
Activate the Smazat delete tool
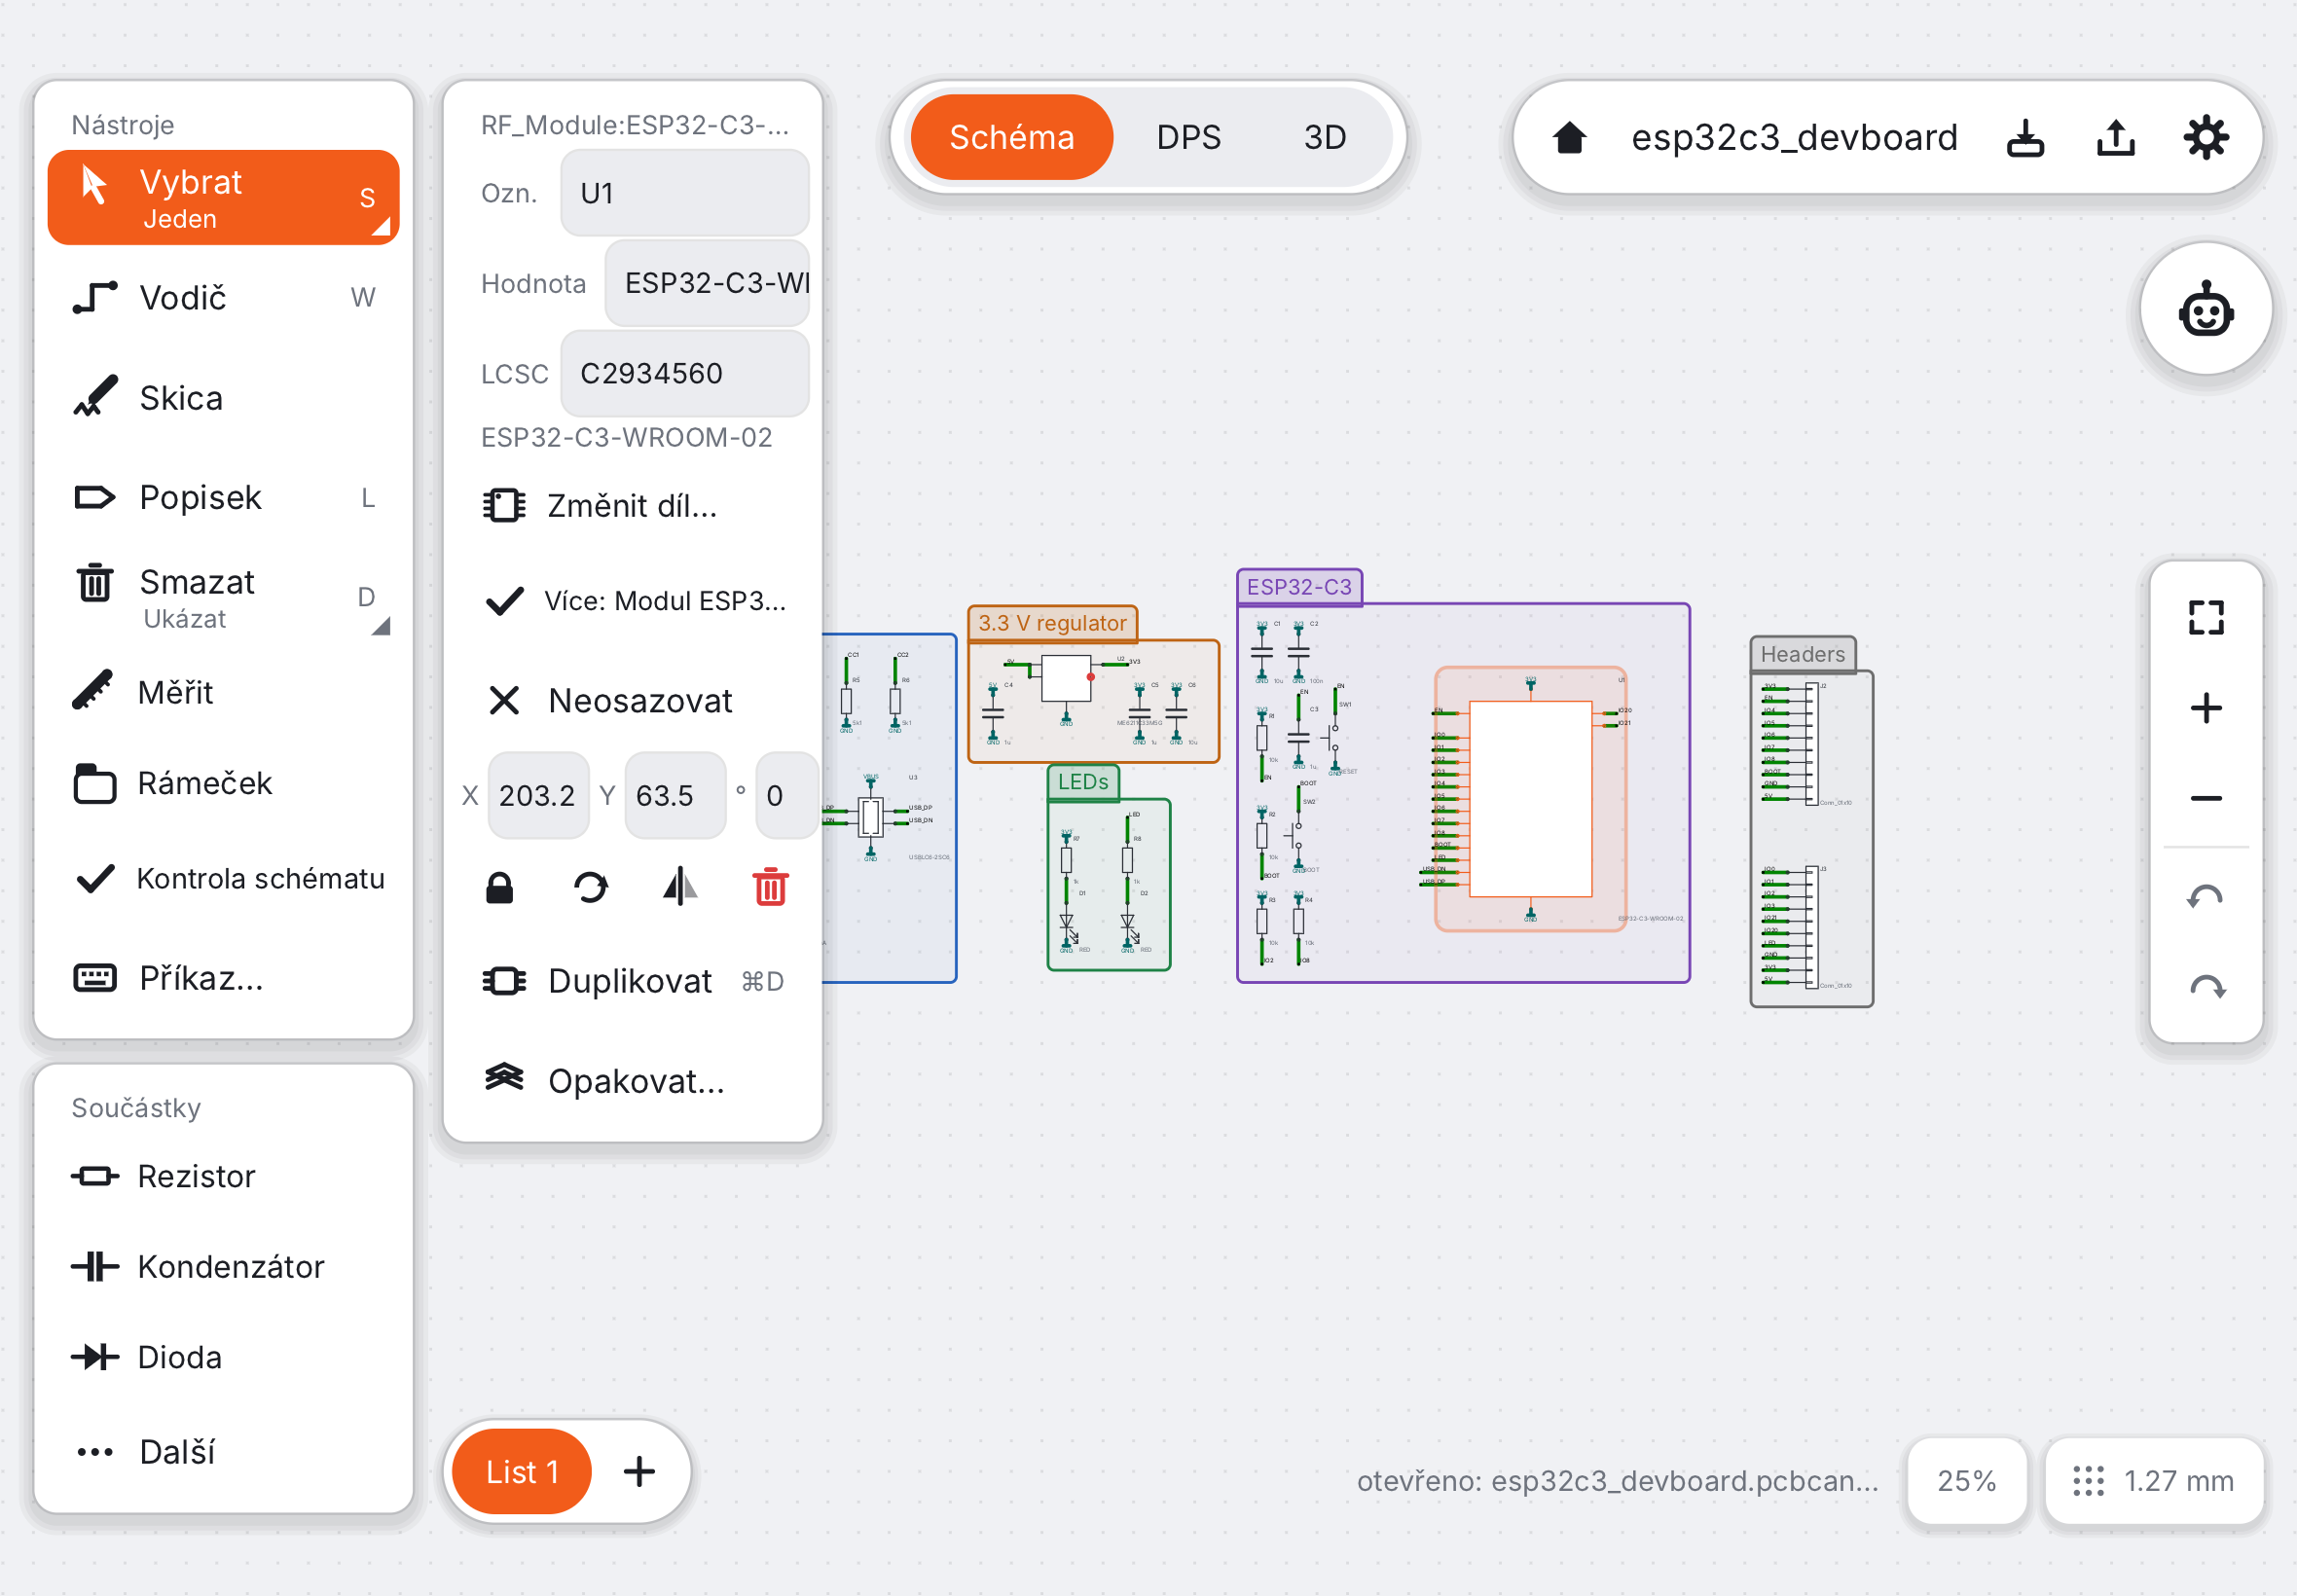[x=223, y=598]
